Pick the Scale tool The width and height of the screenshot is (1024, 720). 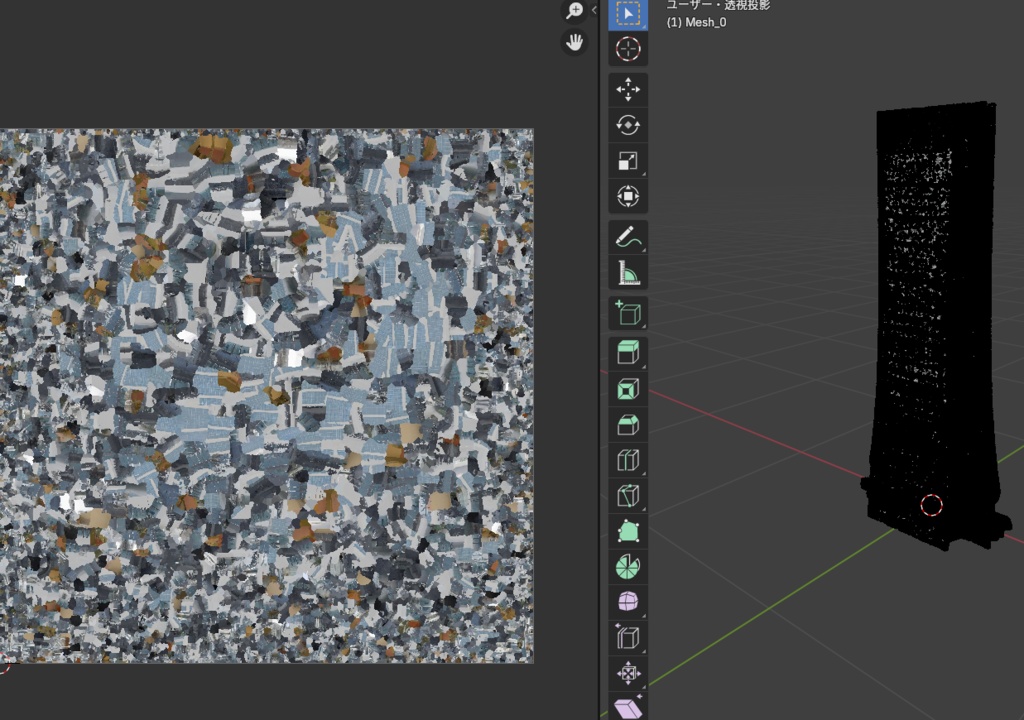pos(628,161)
